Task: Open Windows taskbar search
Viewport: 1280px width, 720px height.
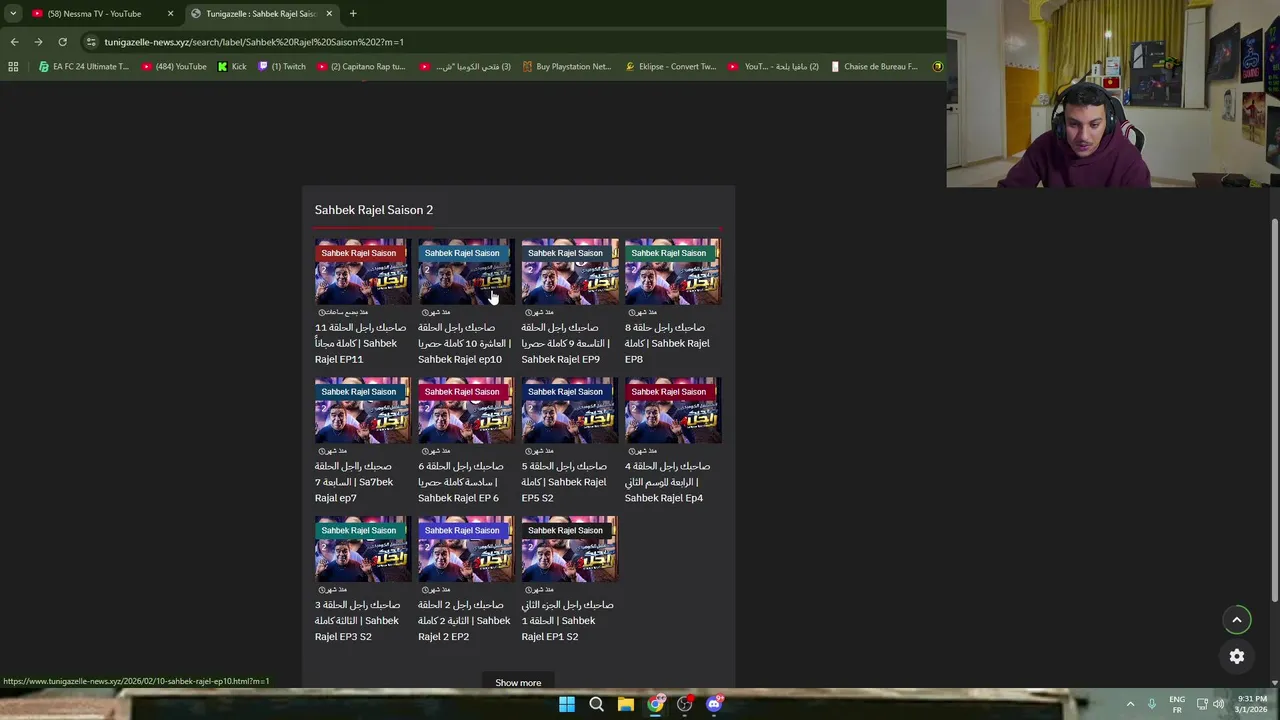Action: 596,704
